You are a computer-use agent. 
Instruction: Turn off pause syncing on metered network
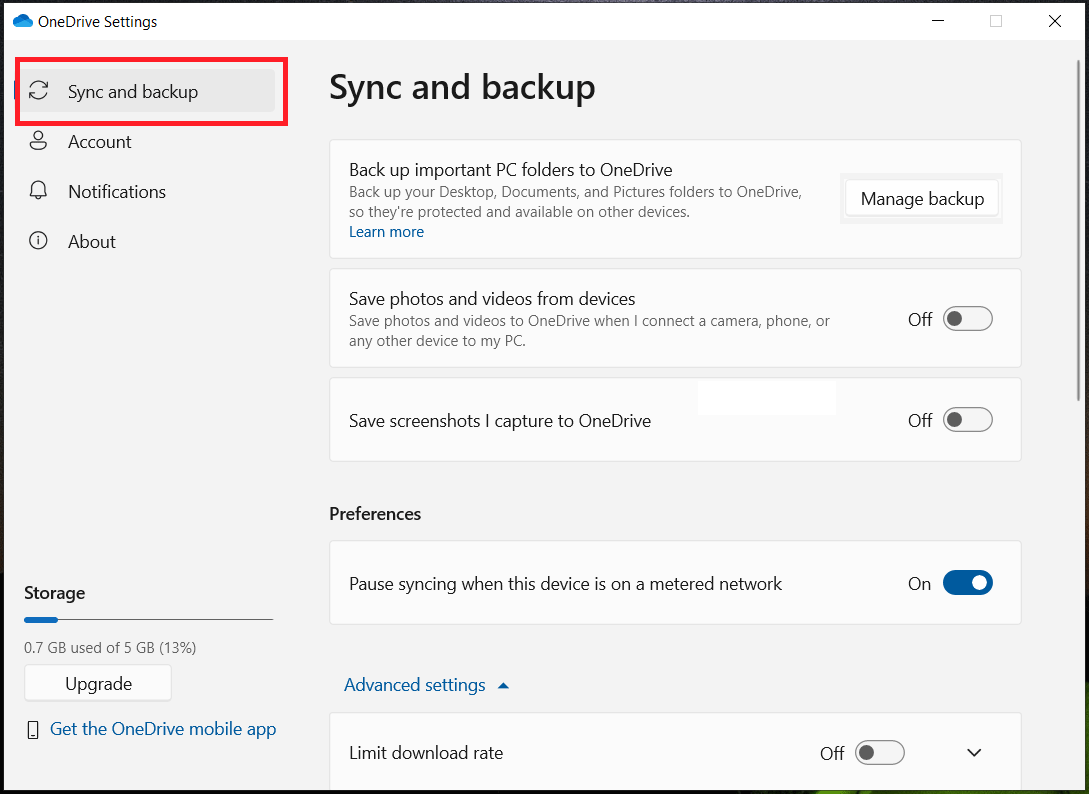coord(967,583)
